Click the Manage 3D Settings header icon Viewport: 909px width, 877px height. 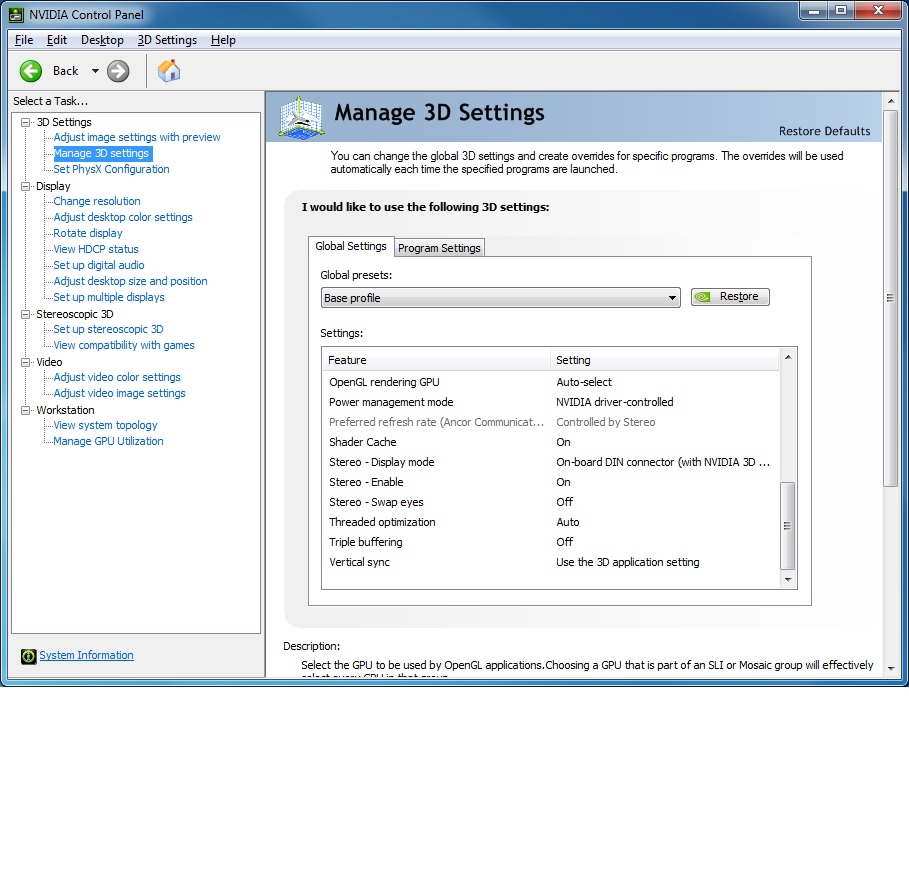(300, 118)
